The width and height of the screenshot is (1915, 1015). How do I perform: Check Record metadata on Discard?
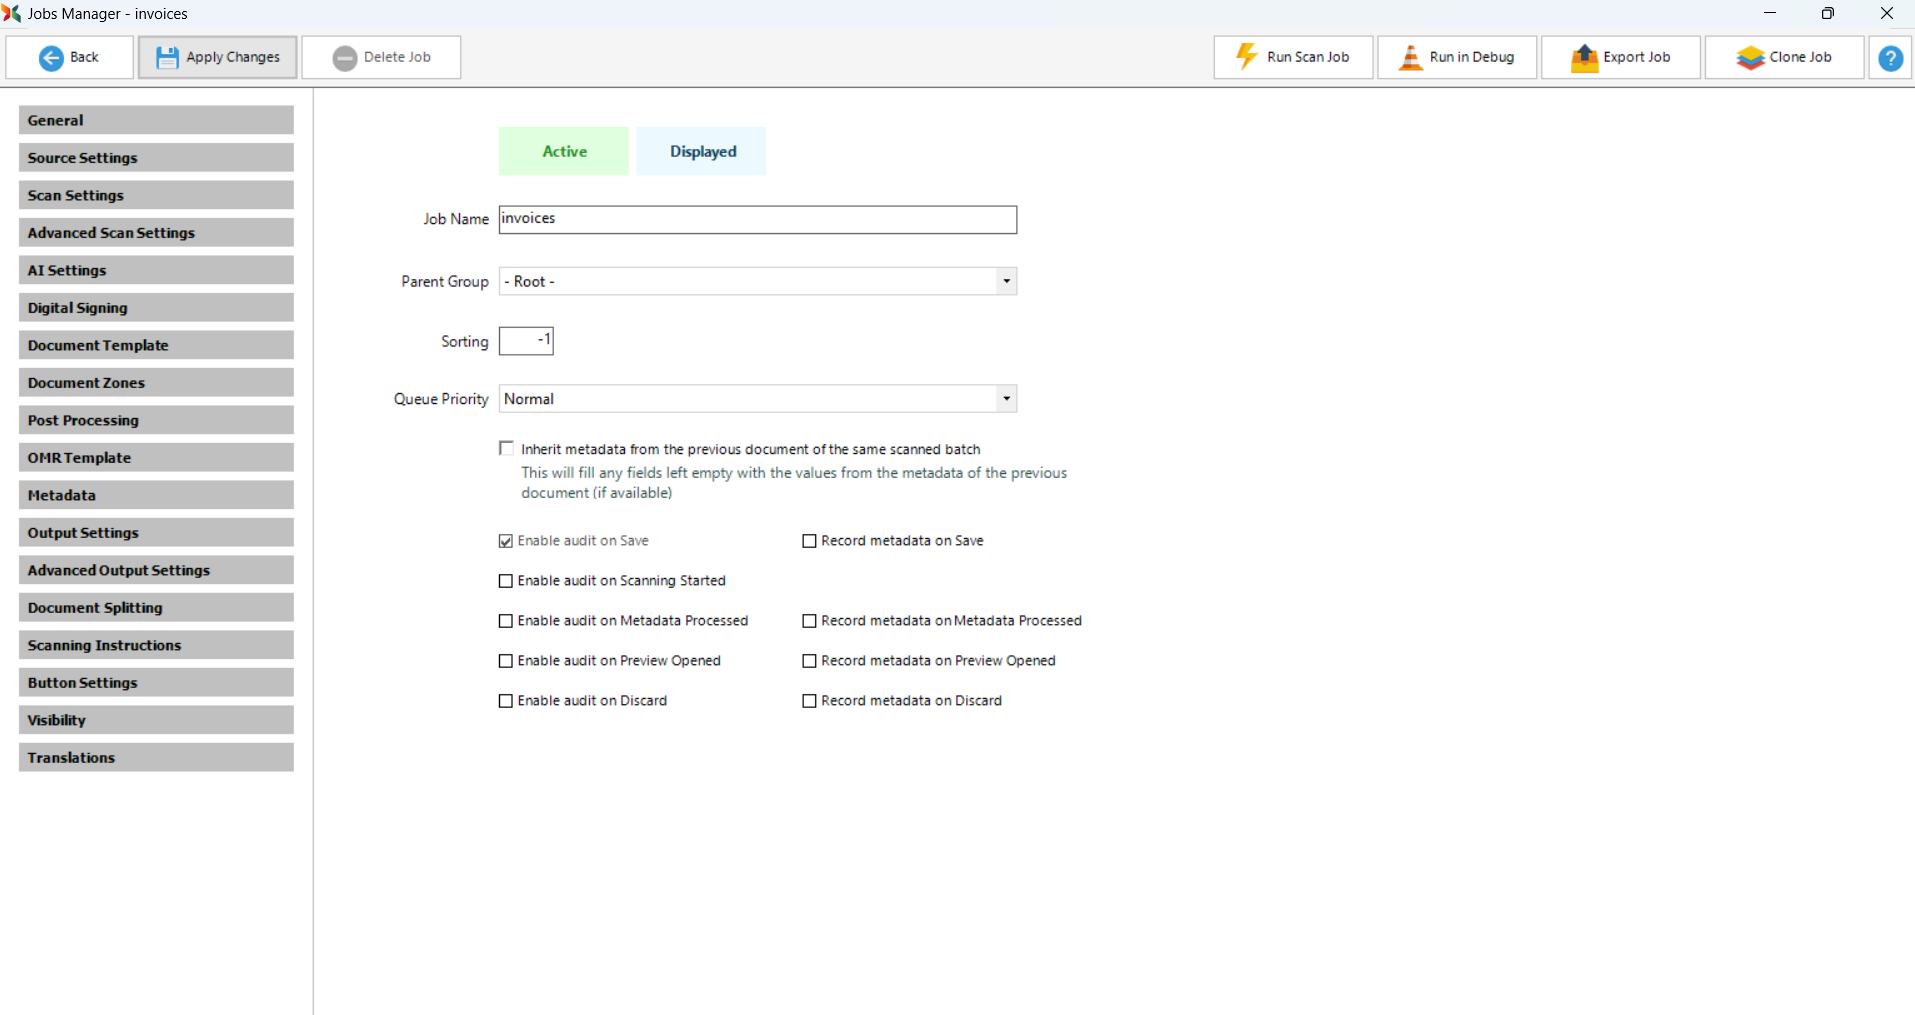coord(810,701)
